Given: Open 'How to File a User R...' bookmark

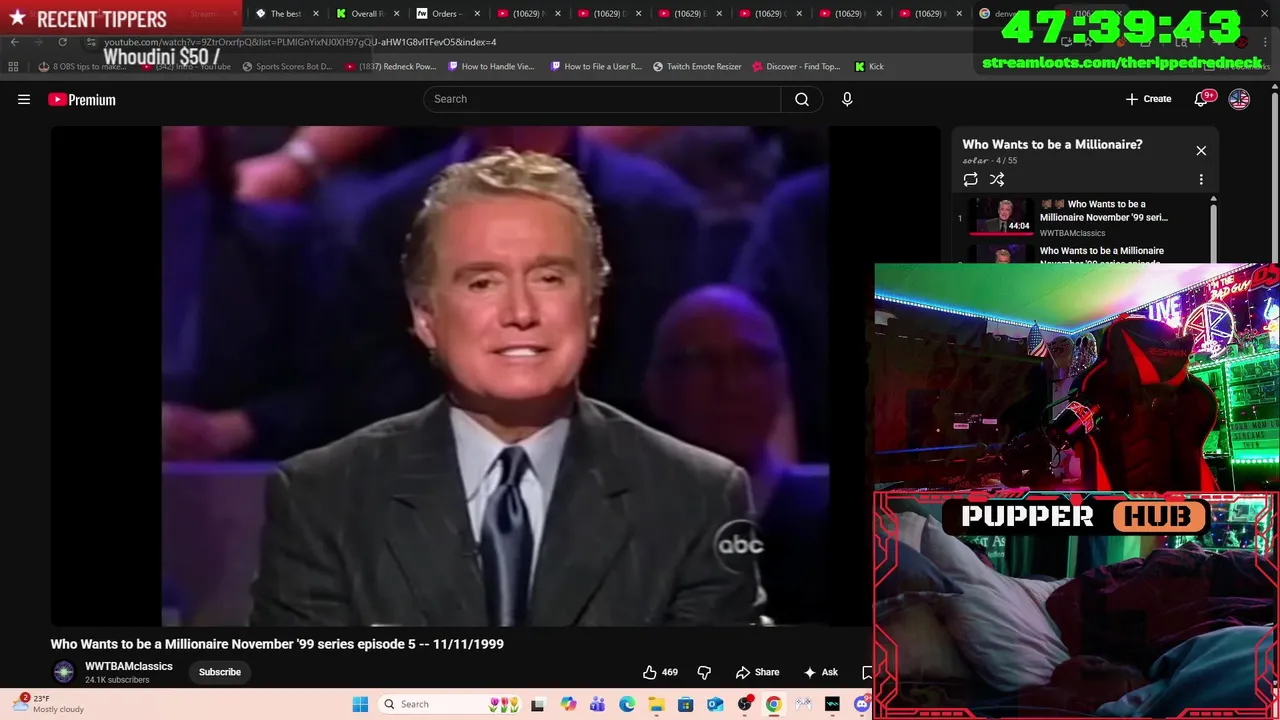Looking at the screenshot, I should click(x=596, y=67).
